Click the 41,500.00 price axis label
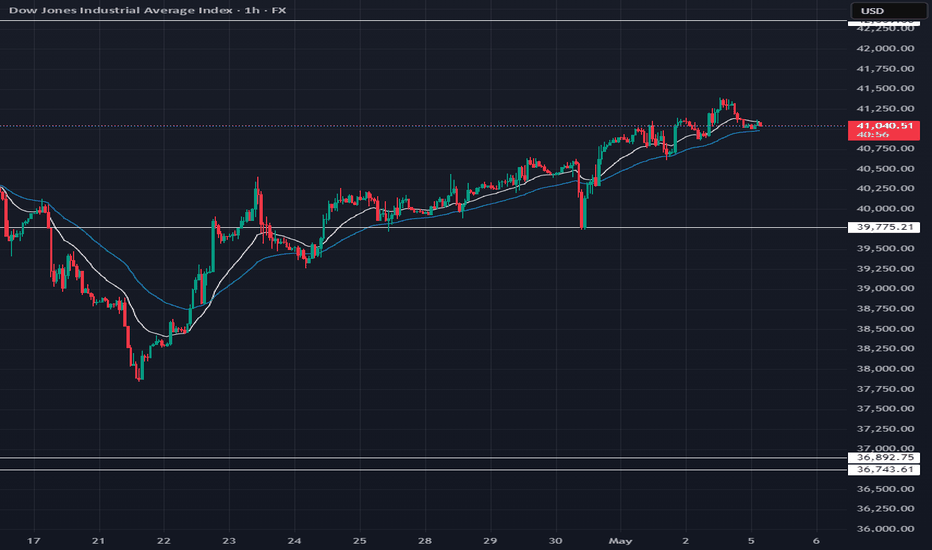 tap(885, 88)
